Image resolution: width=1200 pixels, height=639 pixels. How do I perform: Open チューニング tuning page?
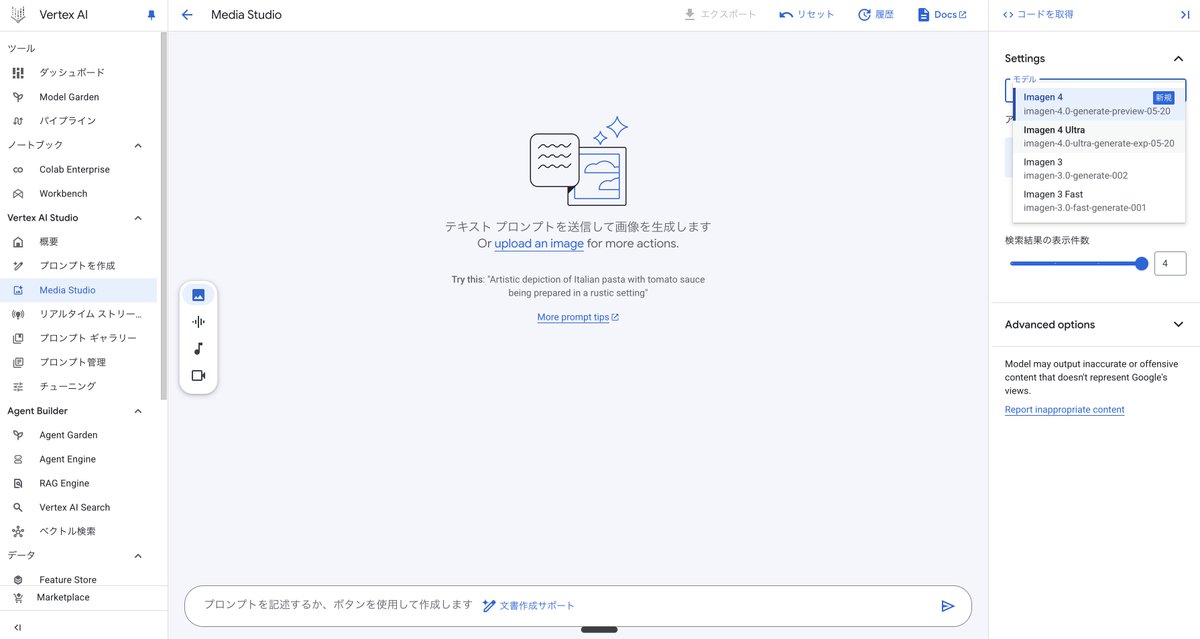pyautogui.click(x=80, y=386)
